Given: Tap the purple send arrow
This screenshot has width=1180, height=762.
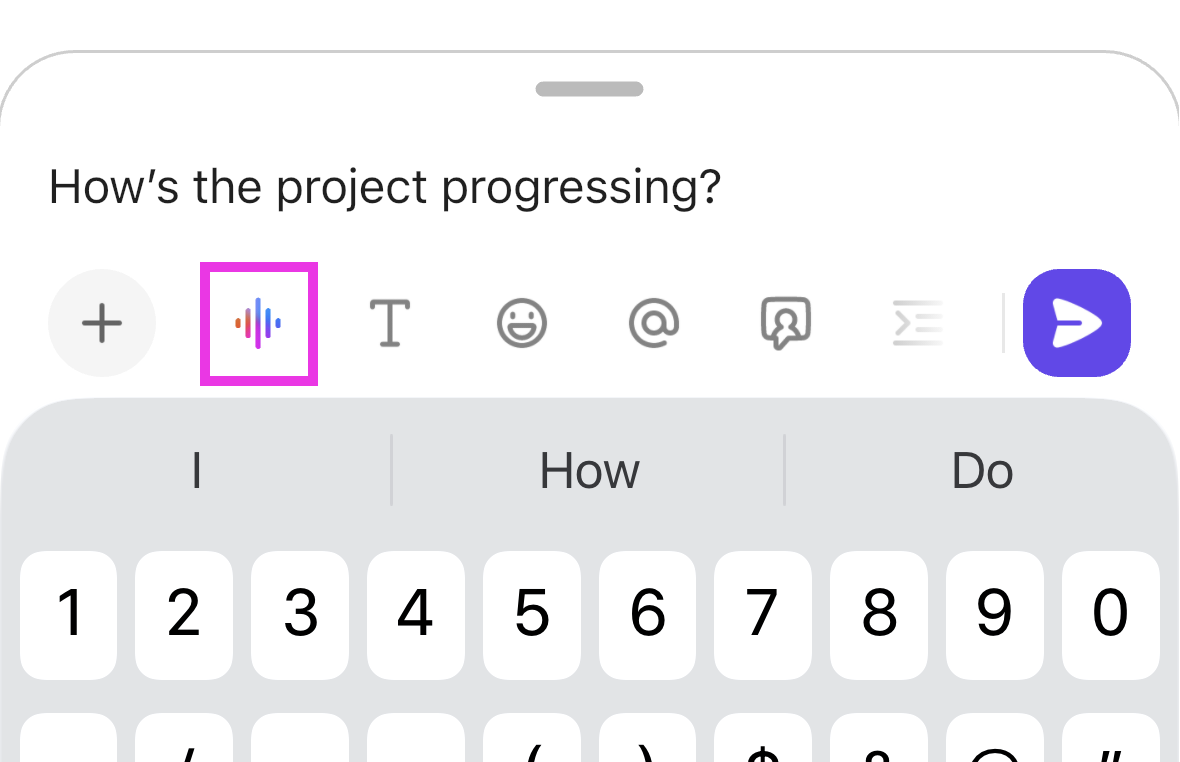Looking at the screenshot, I should tap(1077, 323).
